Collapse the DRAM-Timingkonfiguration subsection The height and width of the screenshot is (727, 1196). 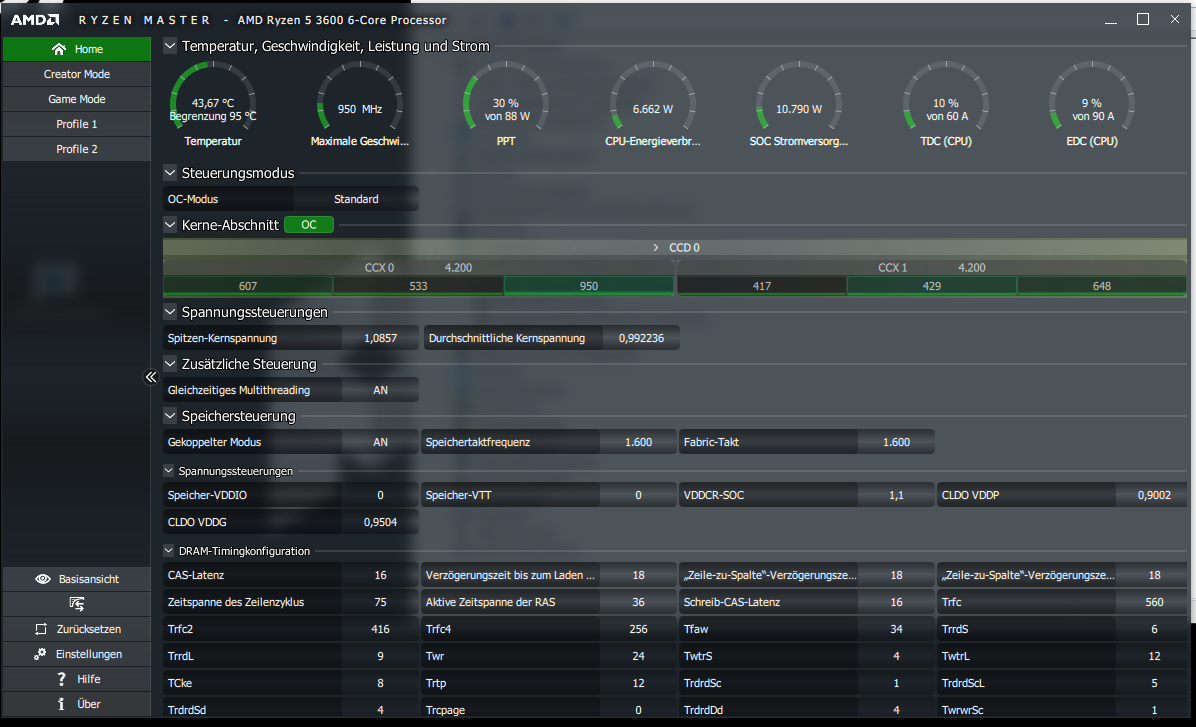[169, 551]
